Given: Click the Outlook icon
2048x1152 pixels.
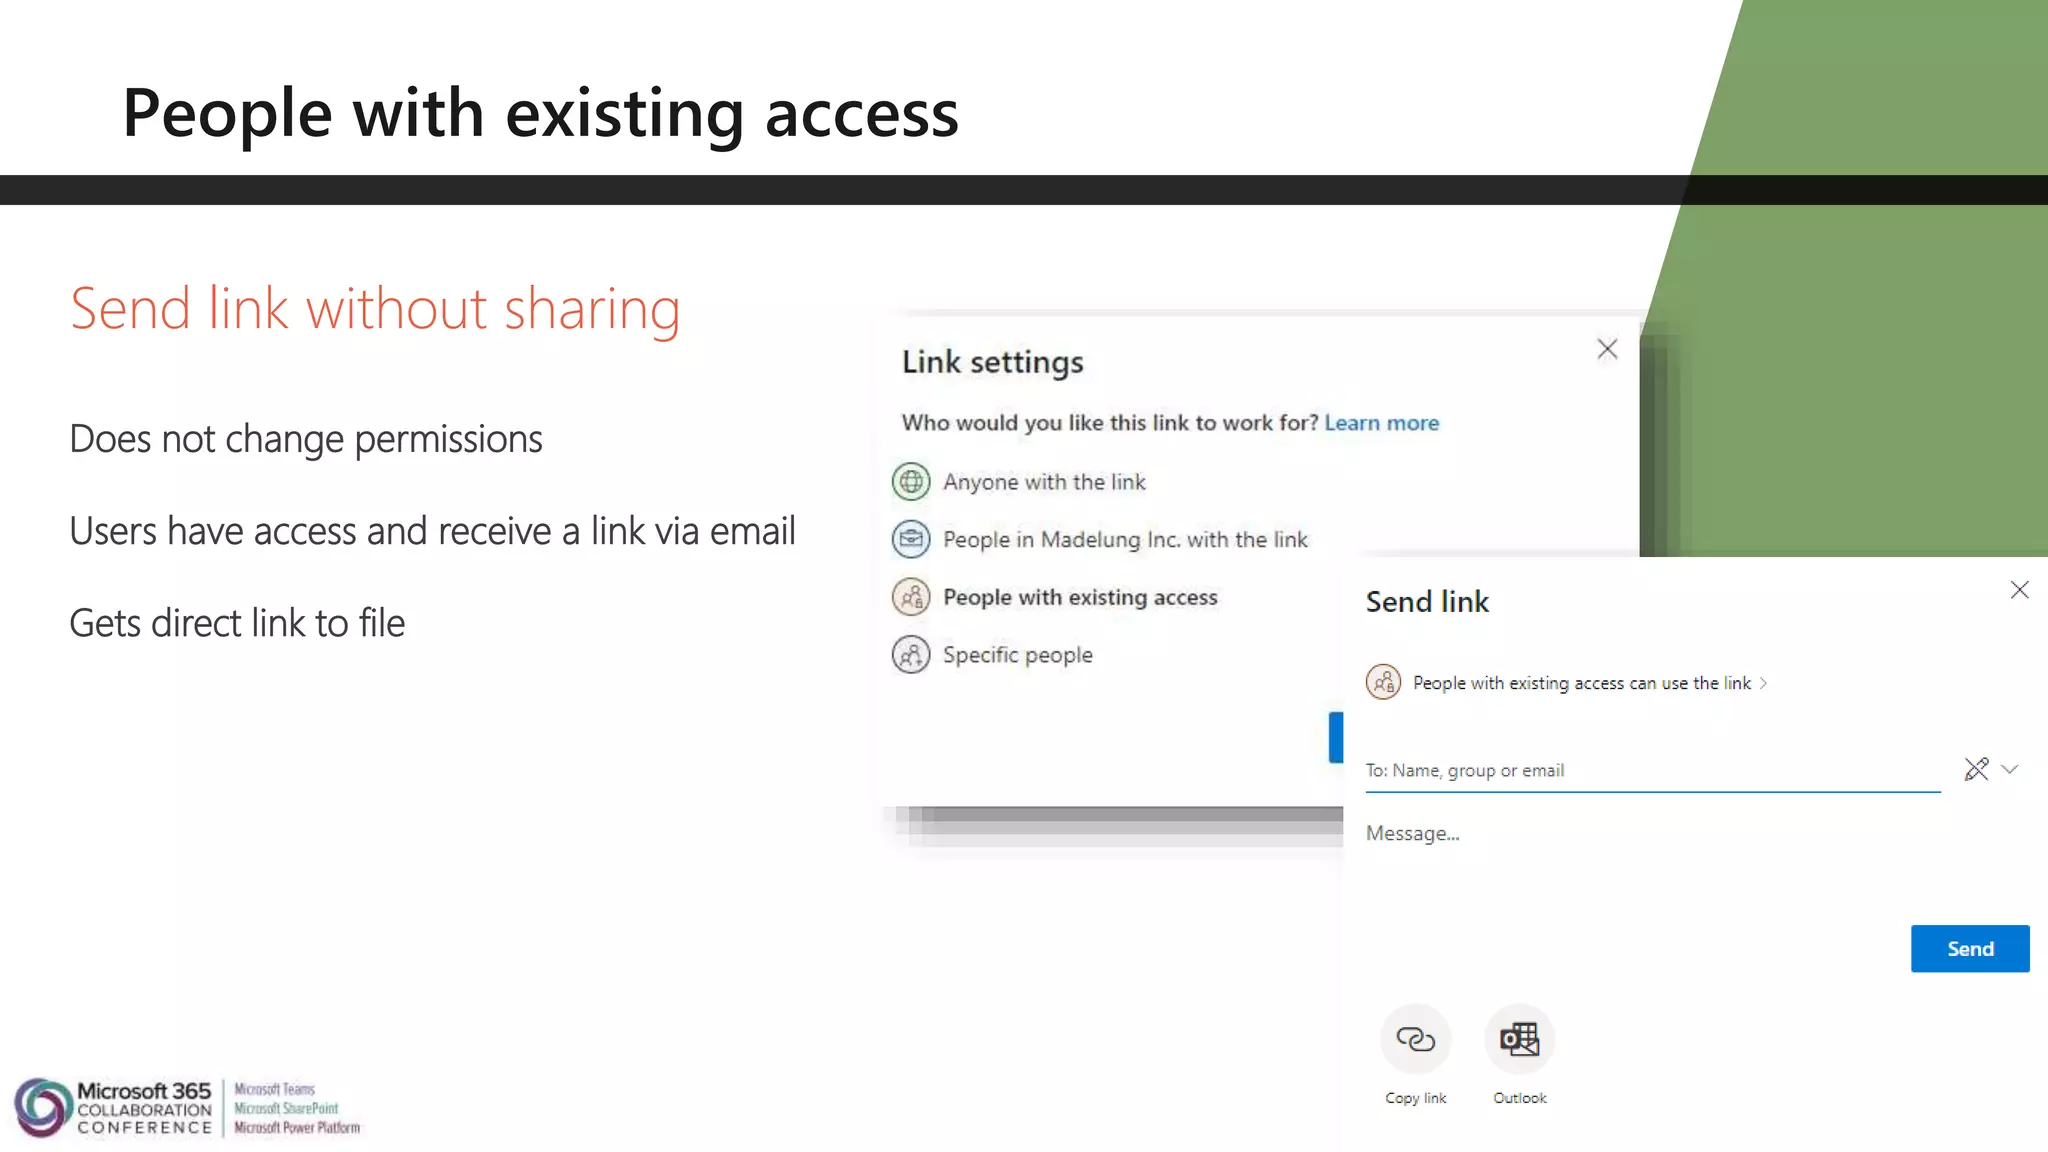Looking at the screenshot, I should [1519, 1039].
